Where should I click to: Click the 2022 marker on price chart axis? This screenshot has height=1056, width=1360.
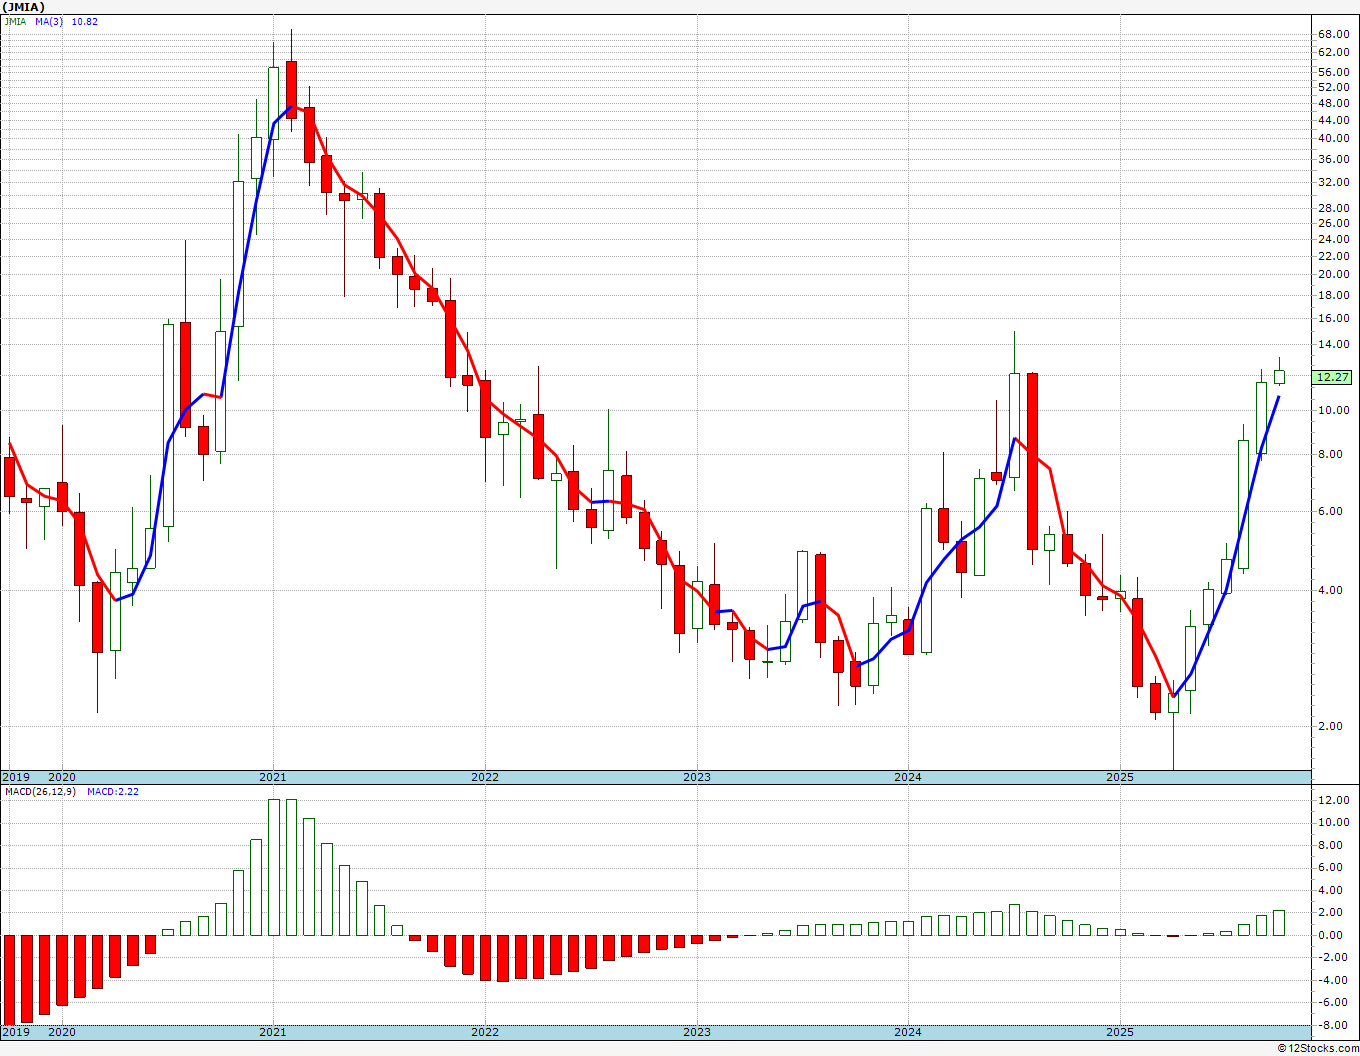(485, 777)
